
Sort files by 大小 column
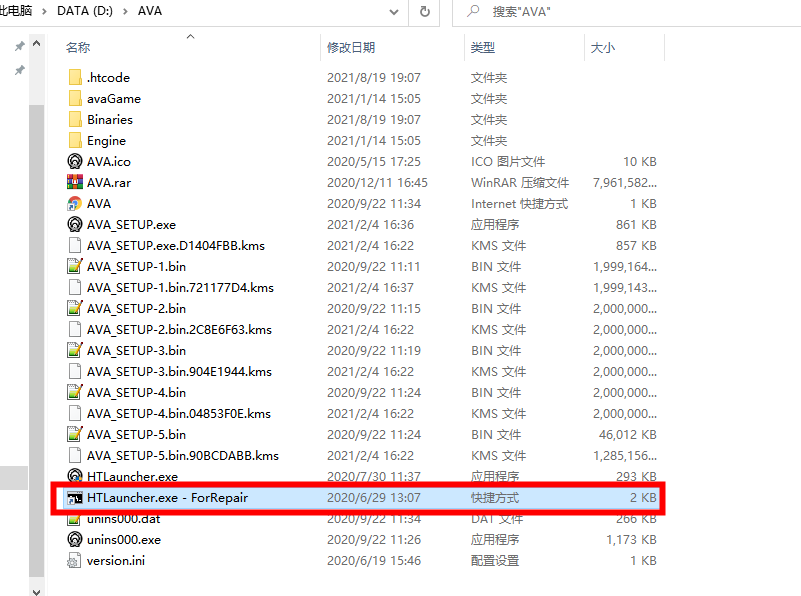603,47
